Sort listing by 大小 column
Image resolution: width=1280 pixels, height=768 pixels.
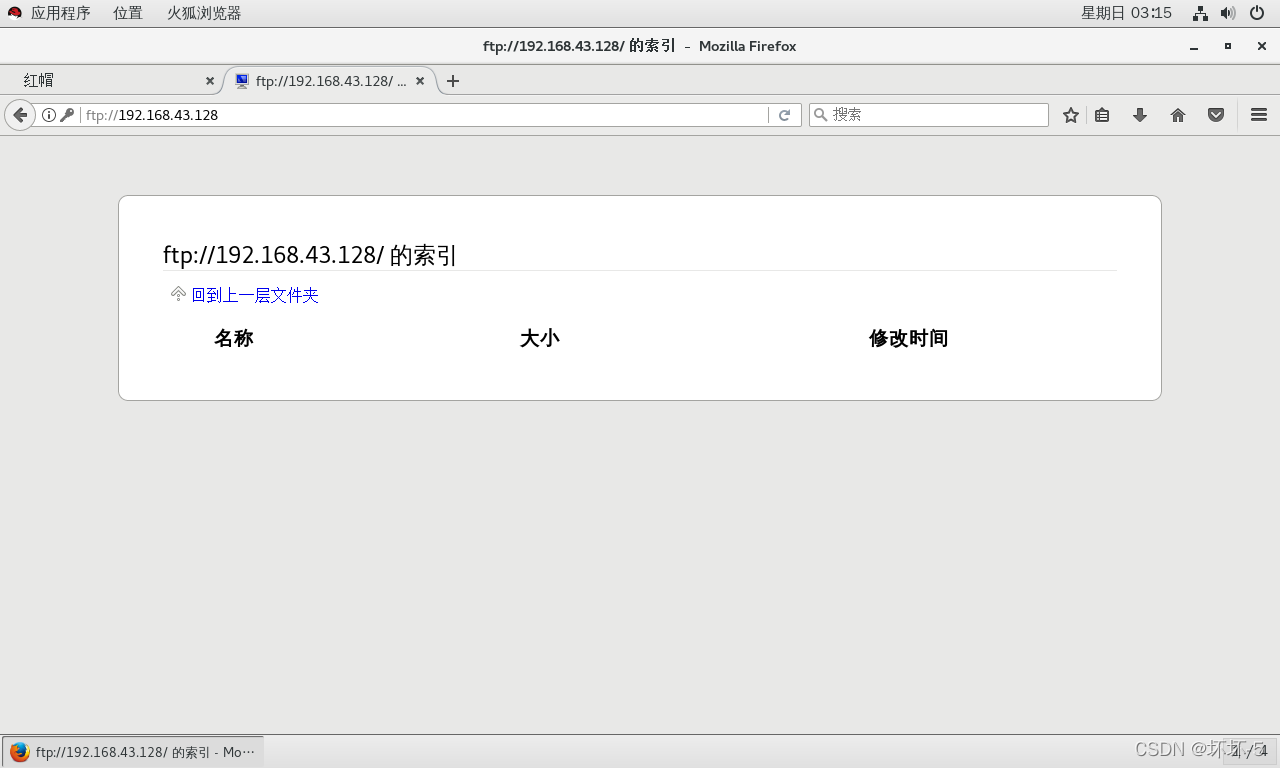(539, 338)
